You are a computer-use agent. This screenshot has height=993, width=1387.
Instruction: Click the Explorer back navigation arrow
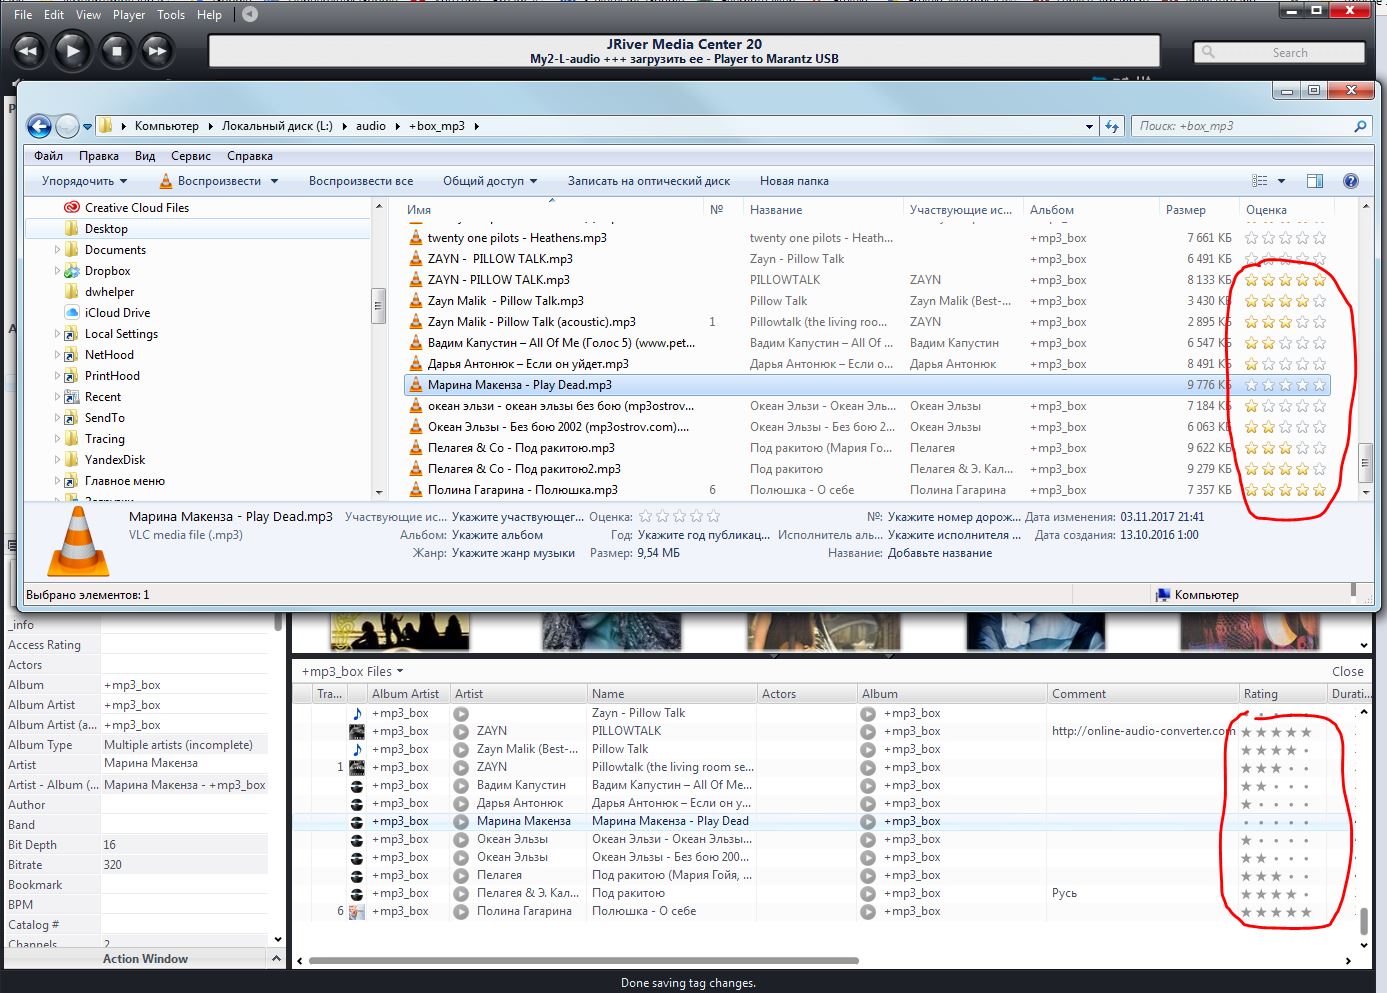click(39, 126)
